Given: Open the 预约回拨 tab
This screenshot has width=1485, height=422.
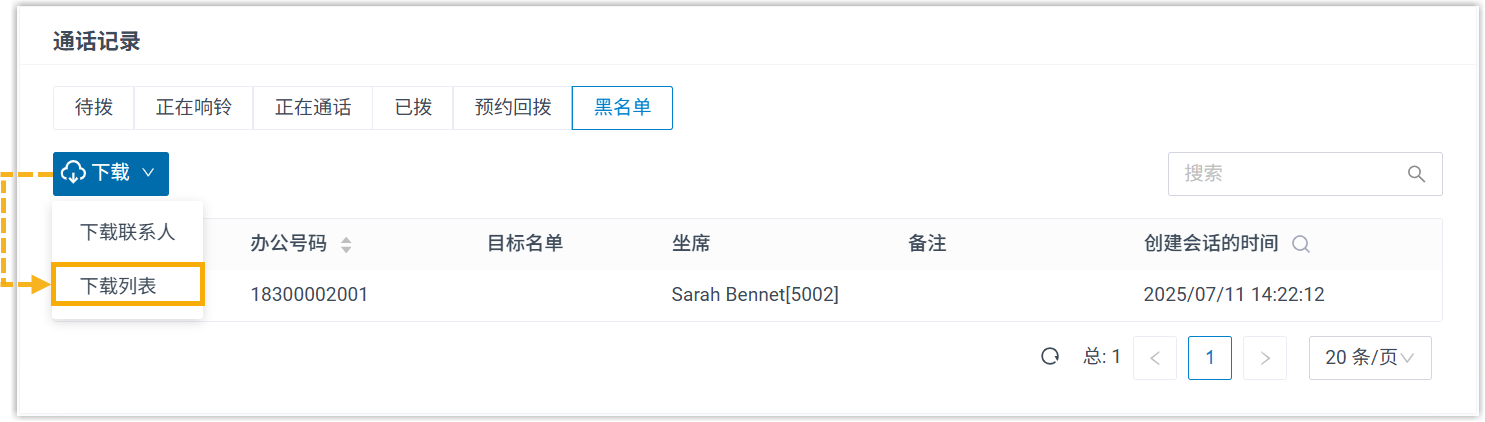Looking at the screenshot, I should pos(513,108).
